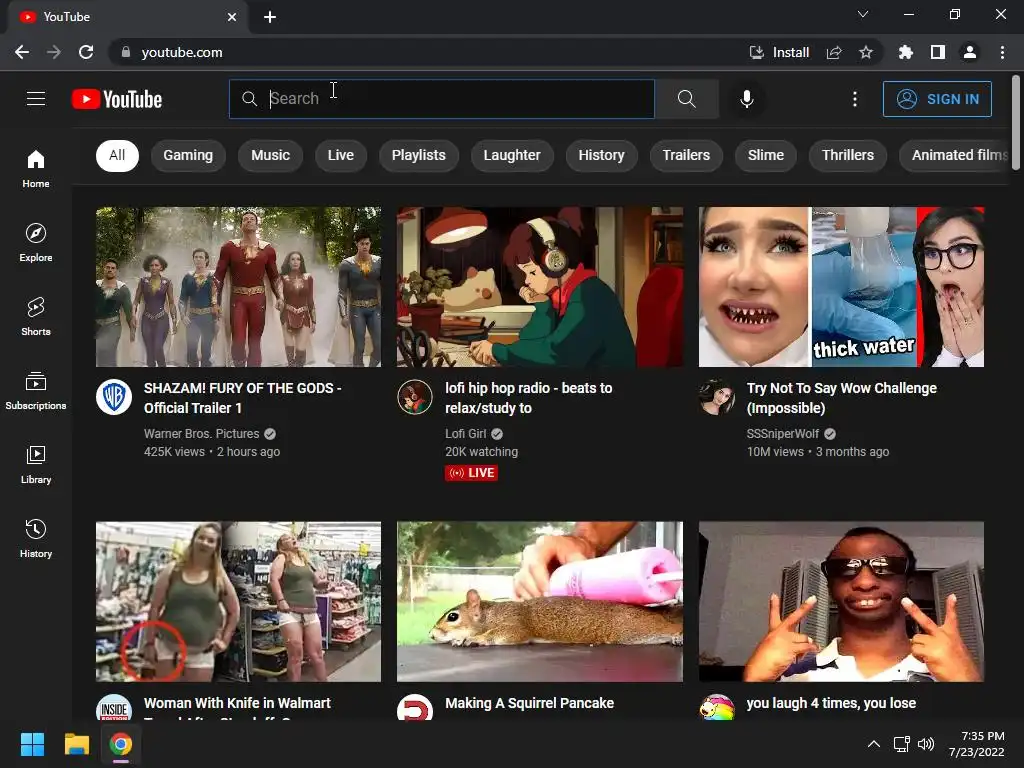Open the hamburger guide menu
This screenshot has width=1024, height=768.
36,99
